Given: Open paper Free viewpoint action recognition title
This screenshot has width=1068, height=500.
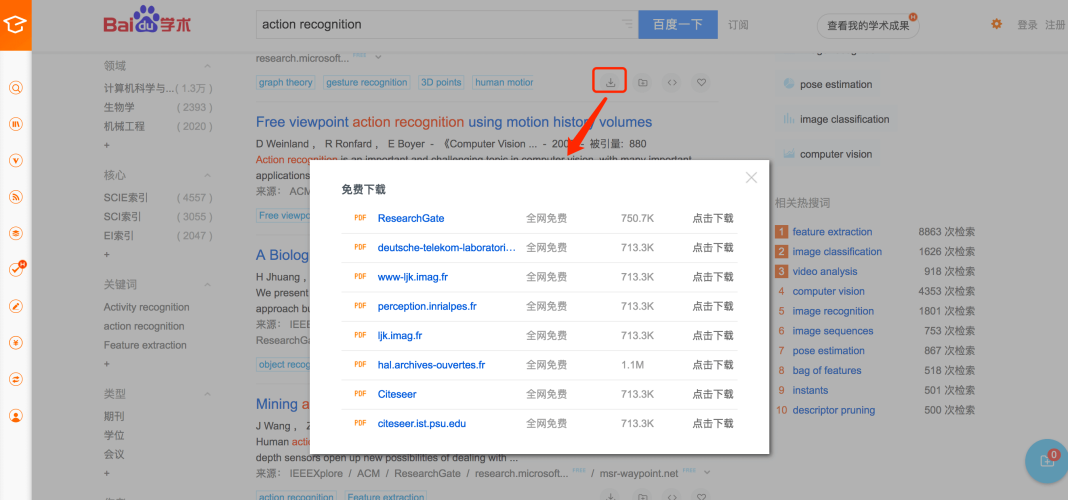Looking at the screenshot, I should [454, 122].
